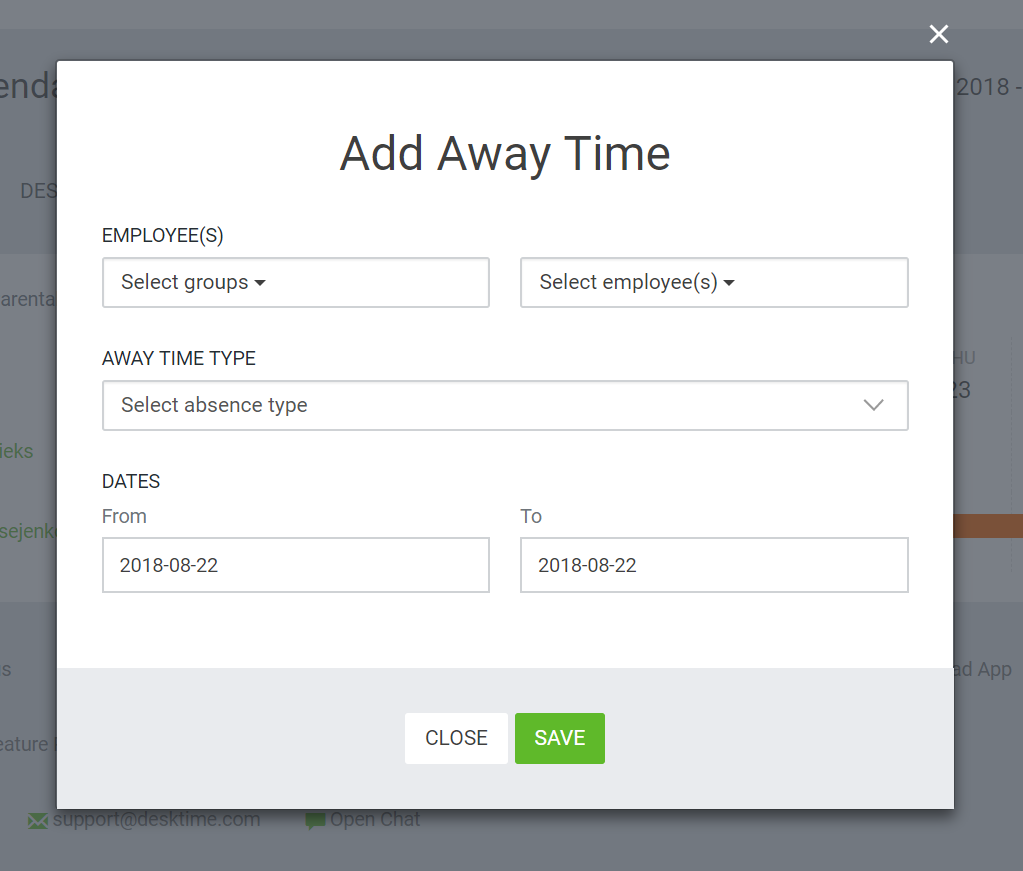Viewport: 1023px width, 871px height.
Task: Click the CLOSE button
Action: tap(456, 738)
